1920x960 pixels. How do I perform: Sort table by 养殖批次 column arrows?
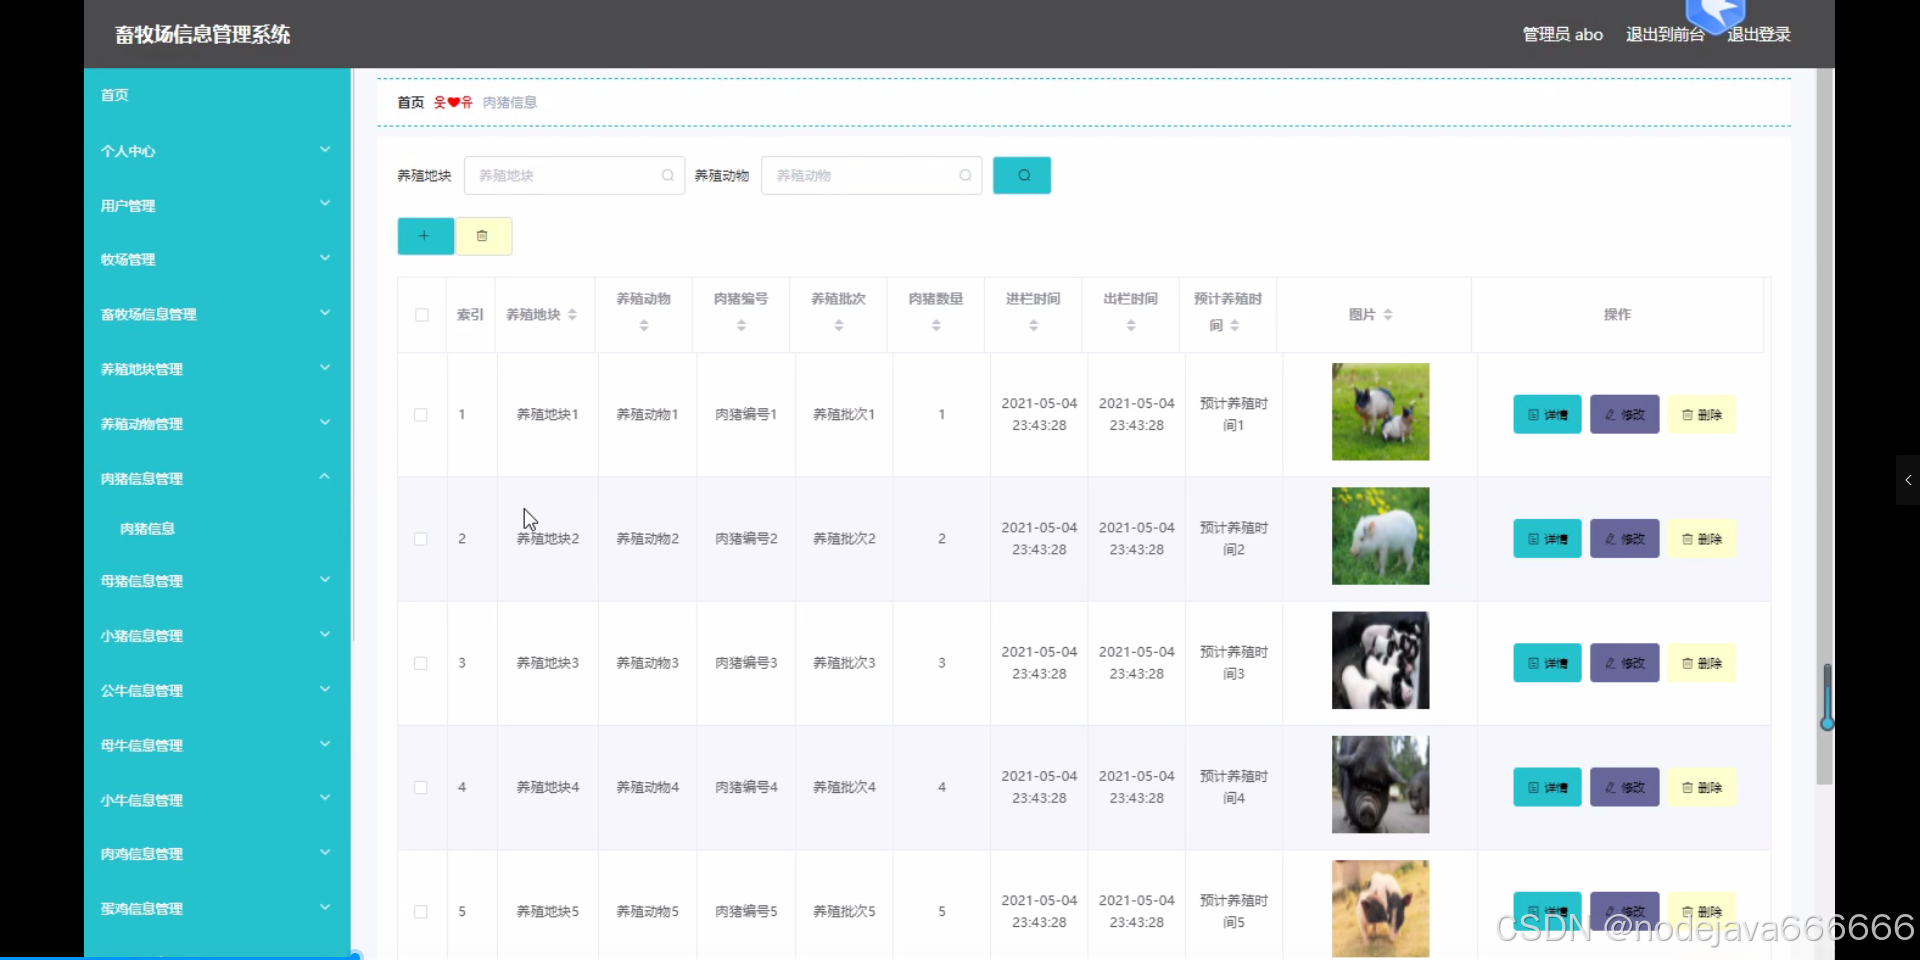coord(839,325)
